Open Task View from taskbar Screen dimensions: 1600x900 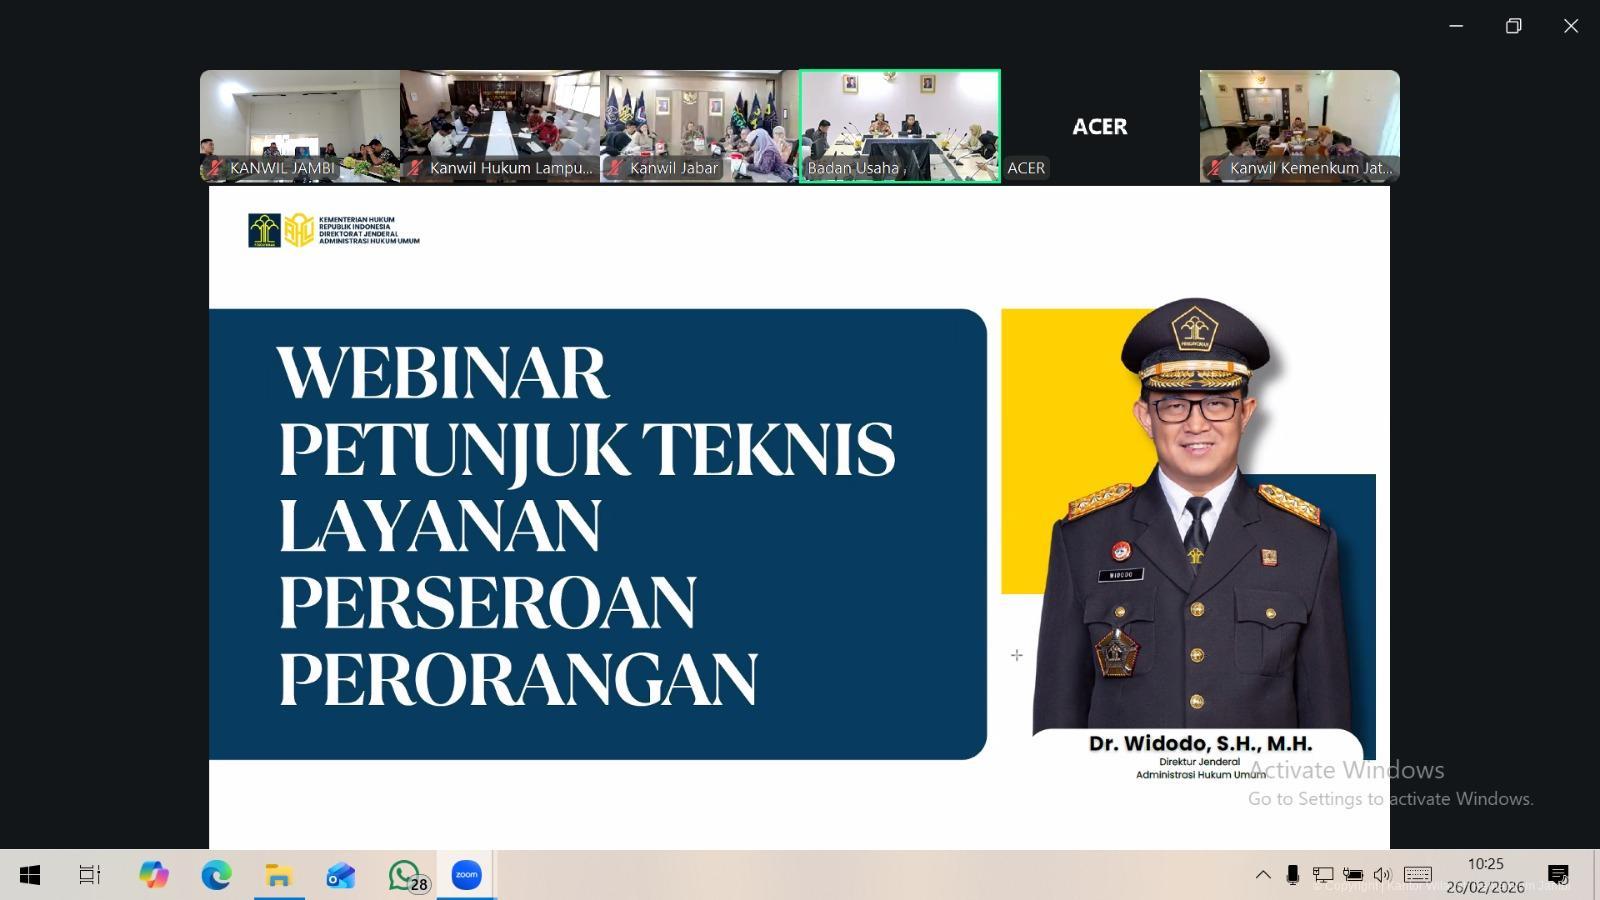(90, 874)
